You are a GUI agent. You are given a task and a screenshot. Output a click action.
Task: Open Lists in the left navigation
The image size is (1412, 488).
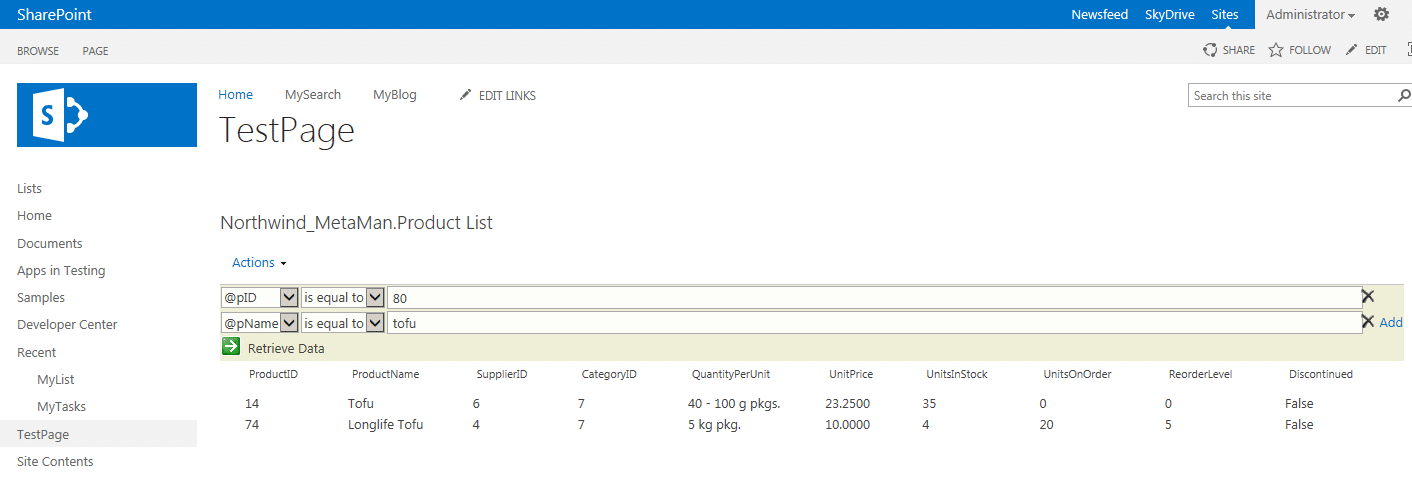coord(30,189)
